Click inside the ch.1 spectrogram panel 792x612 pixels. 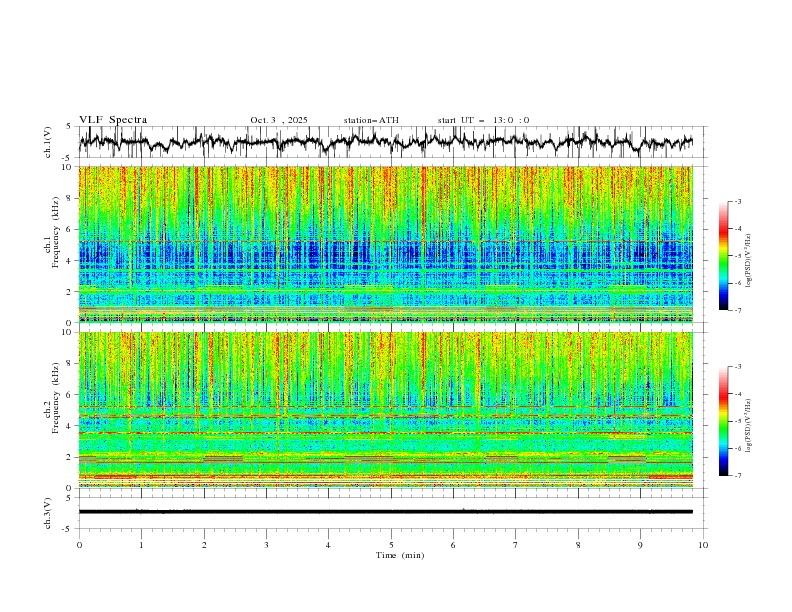pyautogui.click(x=386, y=244)
